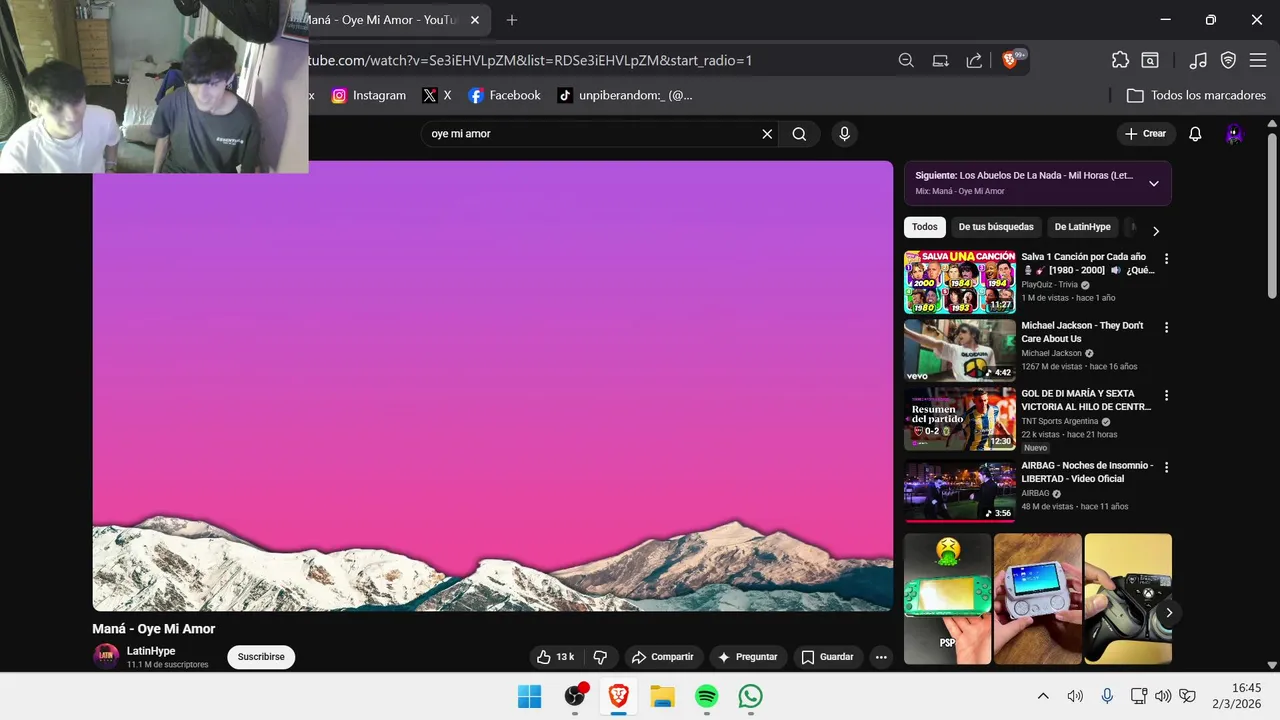The width and height of the screenshot is (1280, 720).
Task: Click the video player to pause playback
Action: 493,386
